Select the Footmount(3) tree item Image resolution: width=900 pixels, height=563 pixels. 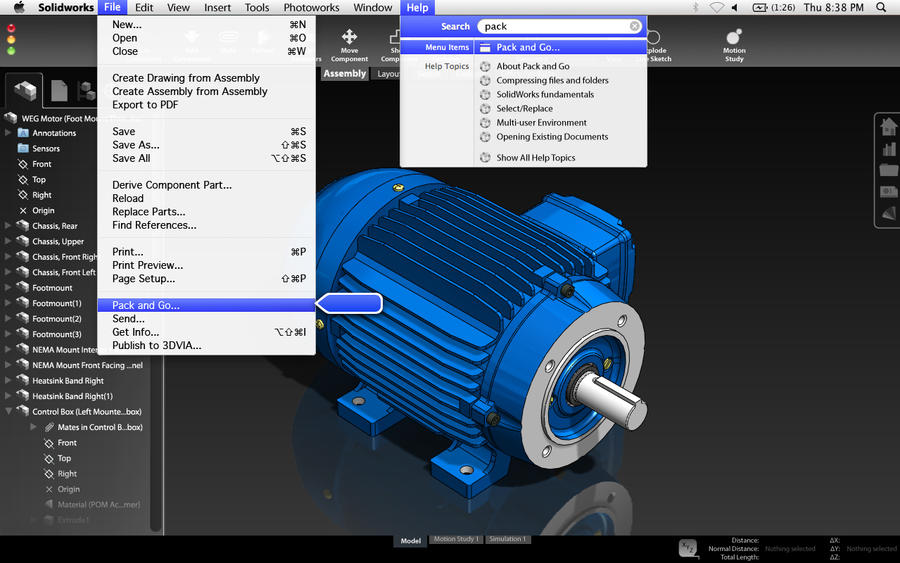[57, 334]
